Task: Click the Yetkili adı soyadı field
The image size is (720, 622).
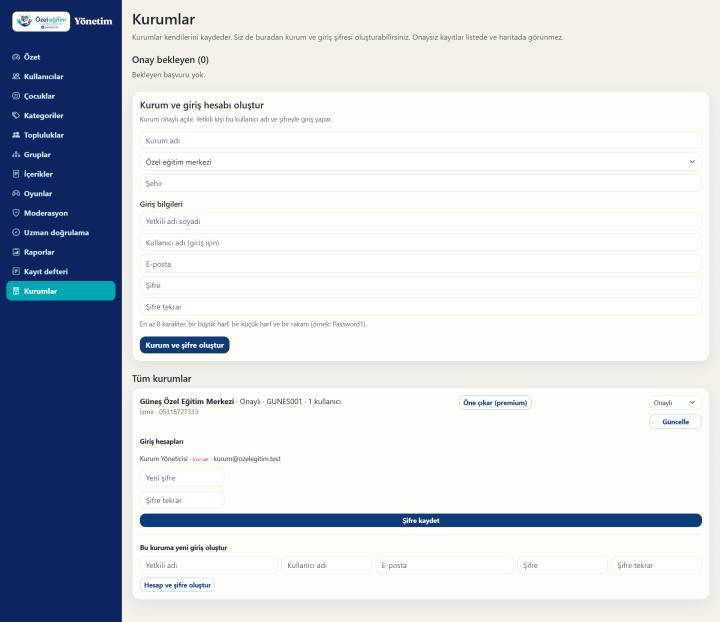Action: pos(421,221)
